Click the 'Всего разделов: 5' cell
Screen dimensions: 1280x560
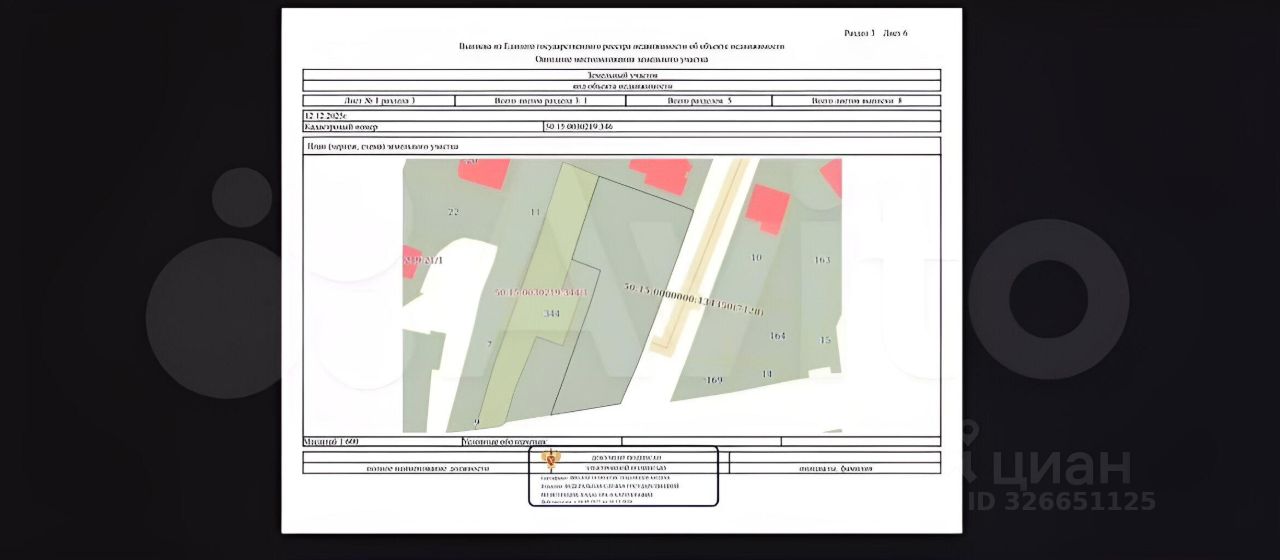[x=699, y=101]
